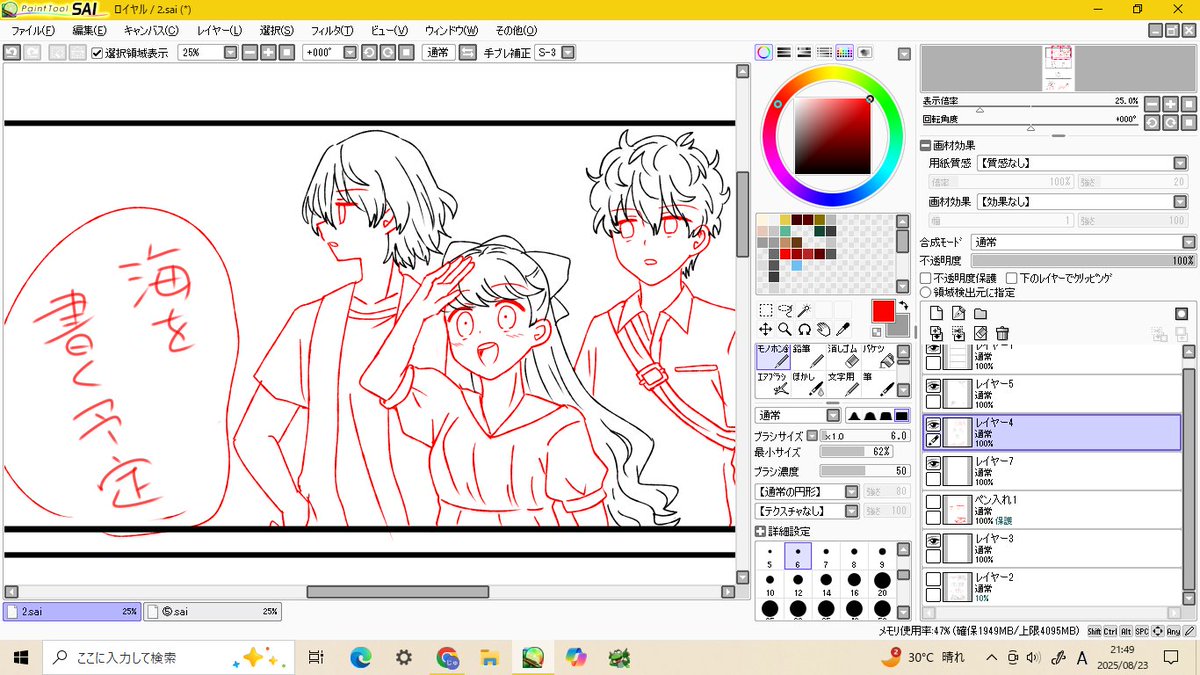Create a new normal layer
Image resolution: width=1200 pixels, height=675 pixels.
tap(936, 313)
